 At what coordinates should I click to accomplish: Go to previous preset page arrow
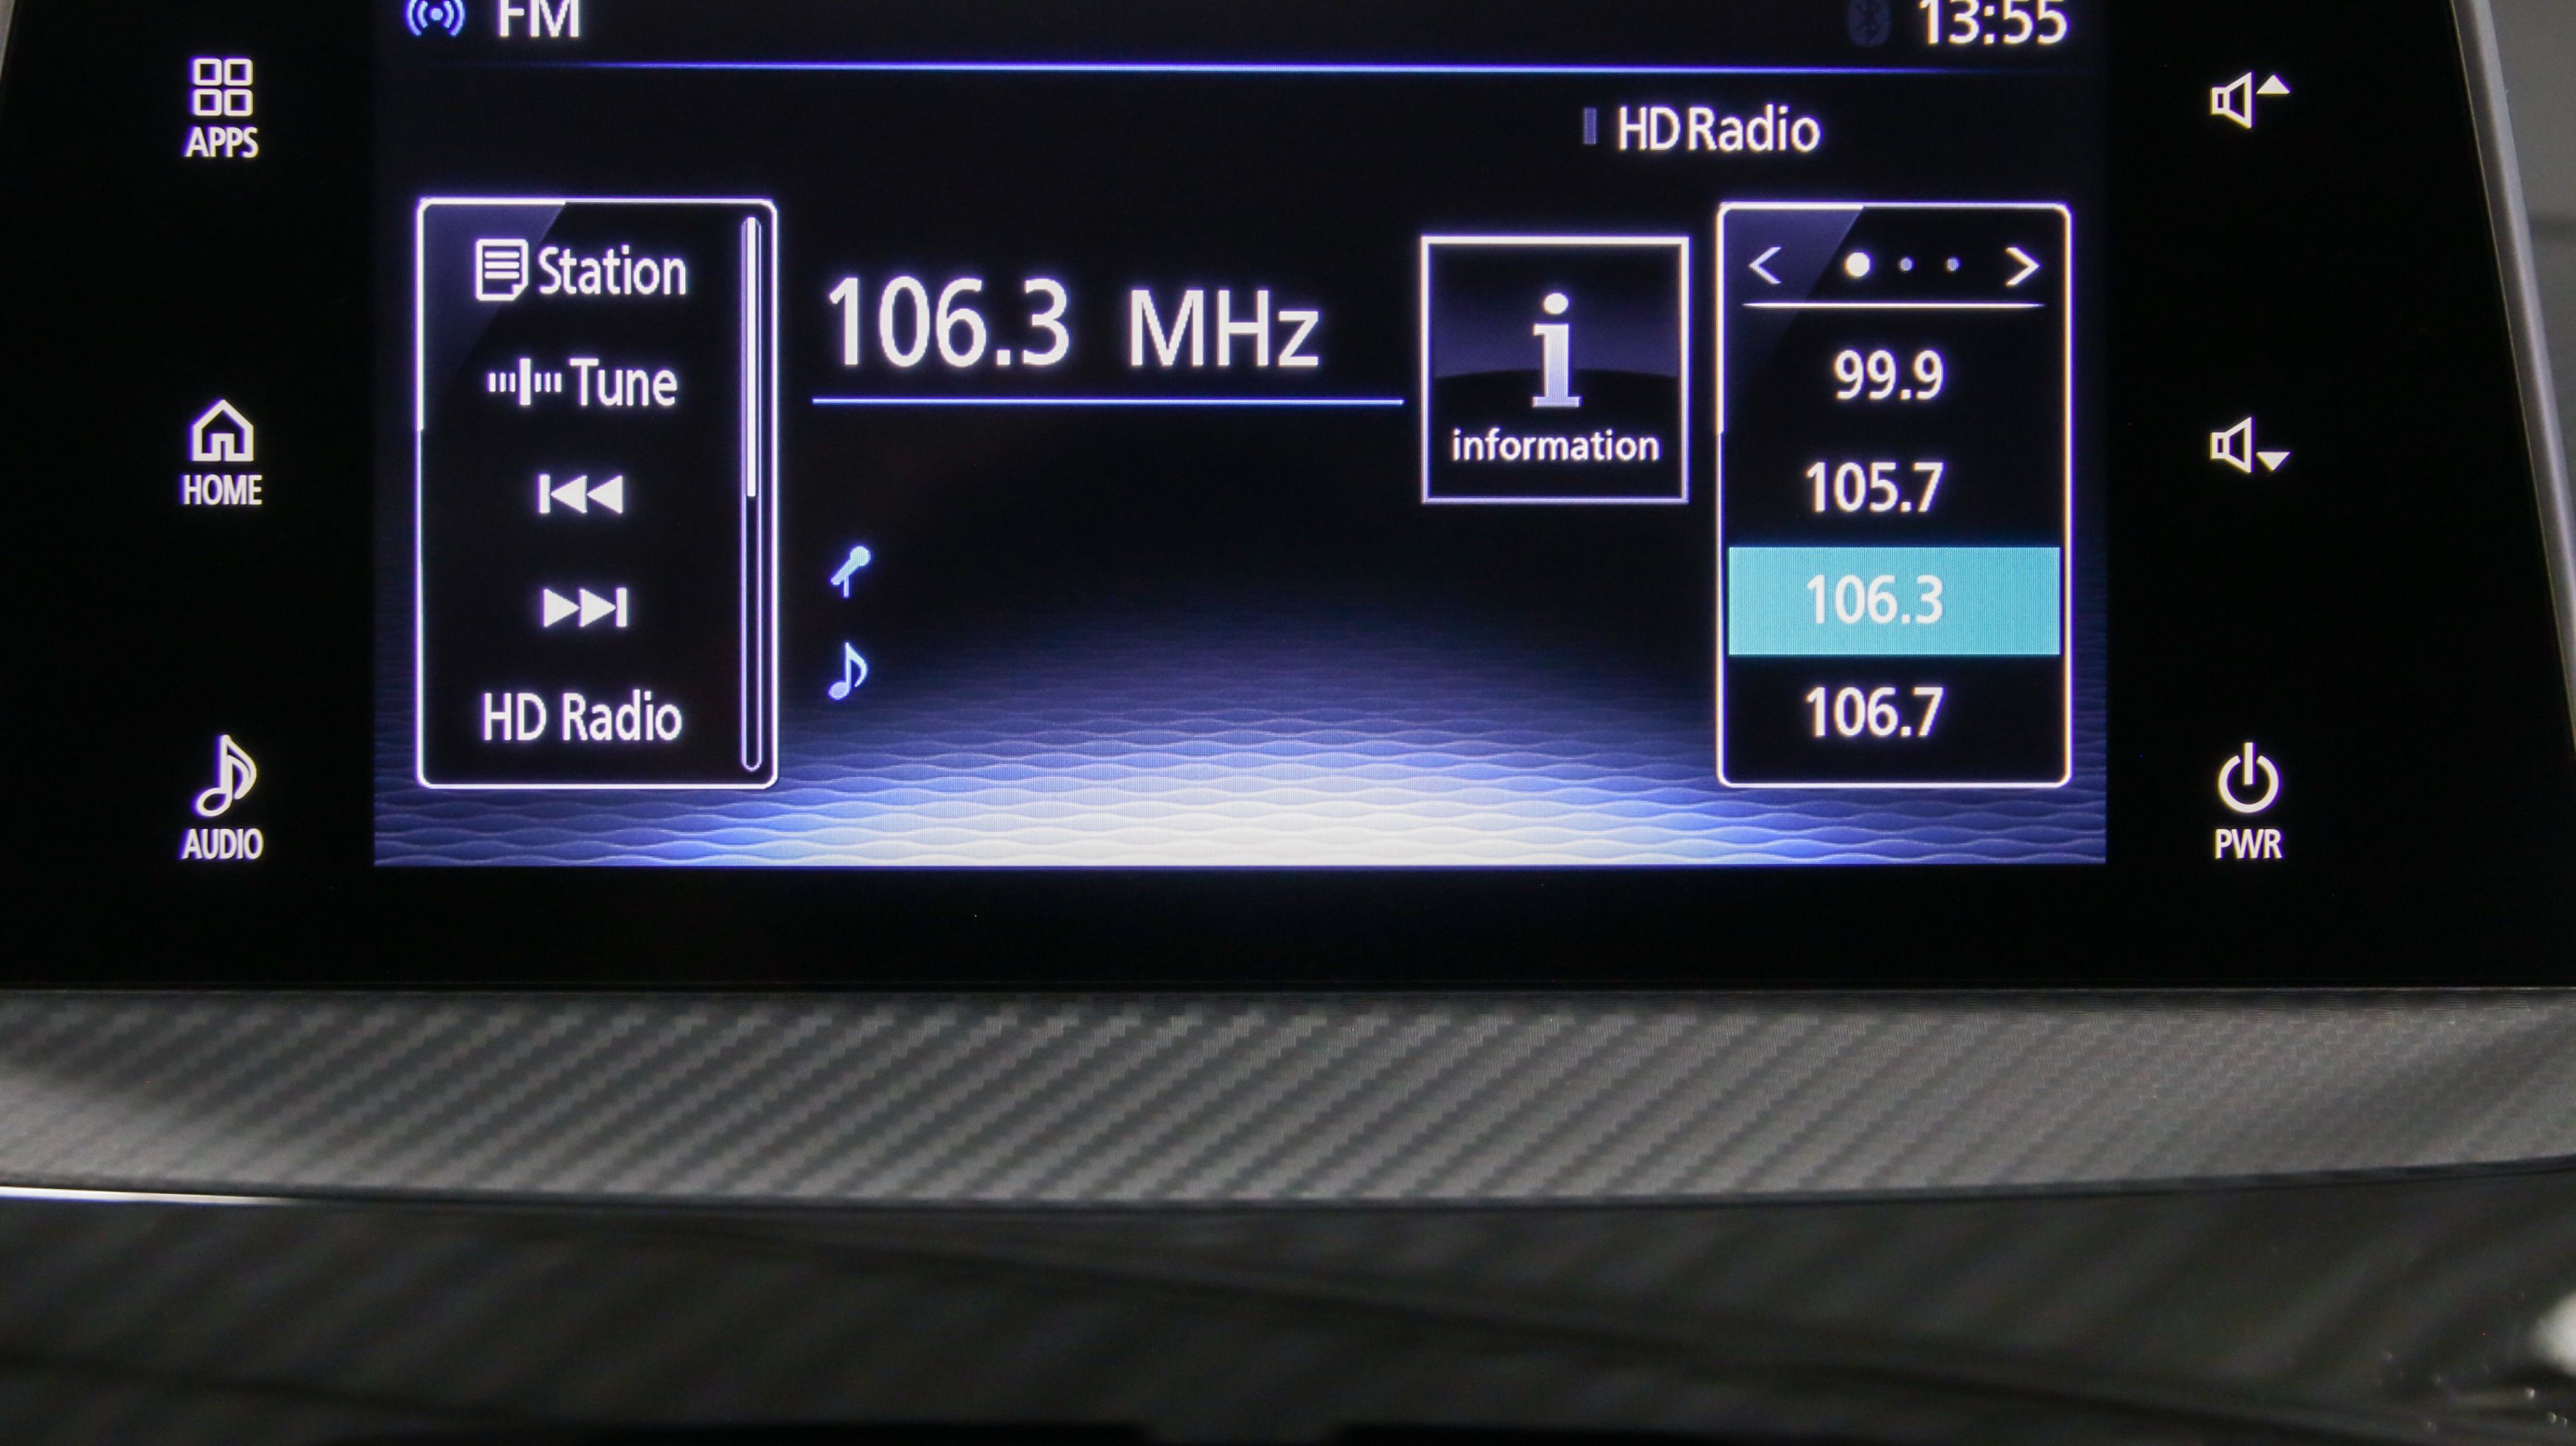point(1765,266)
